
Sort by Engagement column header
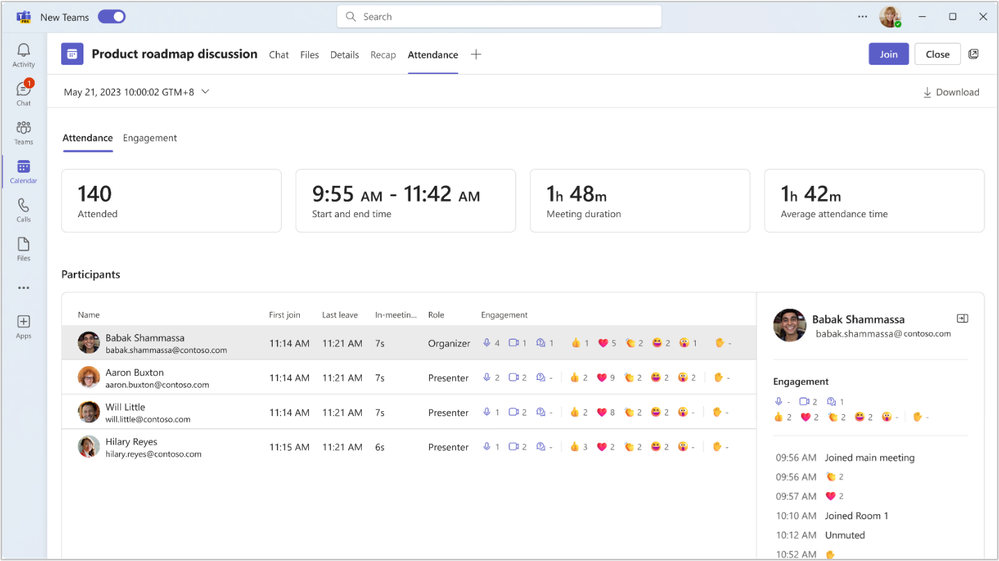504,315
